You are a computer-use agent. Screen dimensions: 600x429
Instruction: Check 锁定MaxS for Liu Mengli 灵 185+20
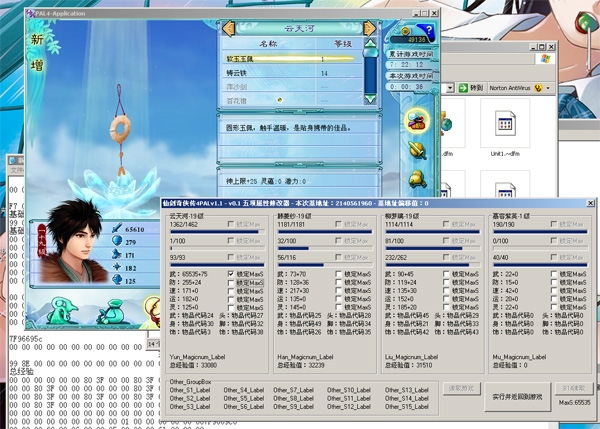446,308
